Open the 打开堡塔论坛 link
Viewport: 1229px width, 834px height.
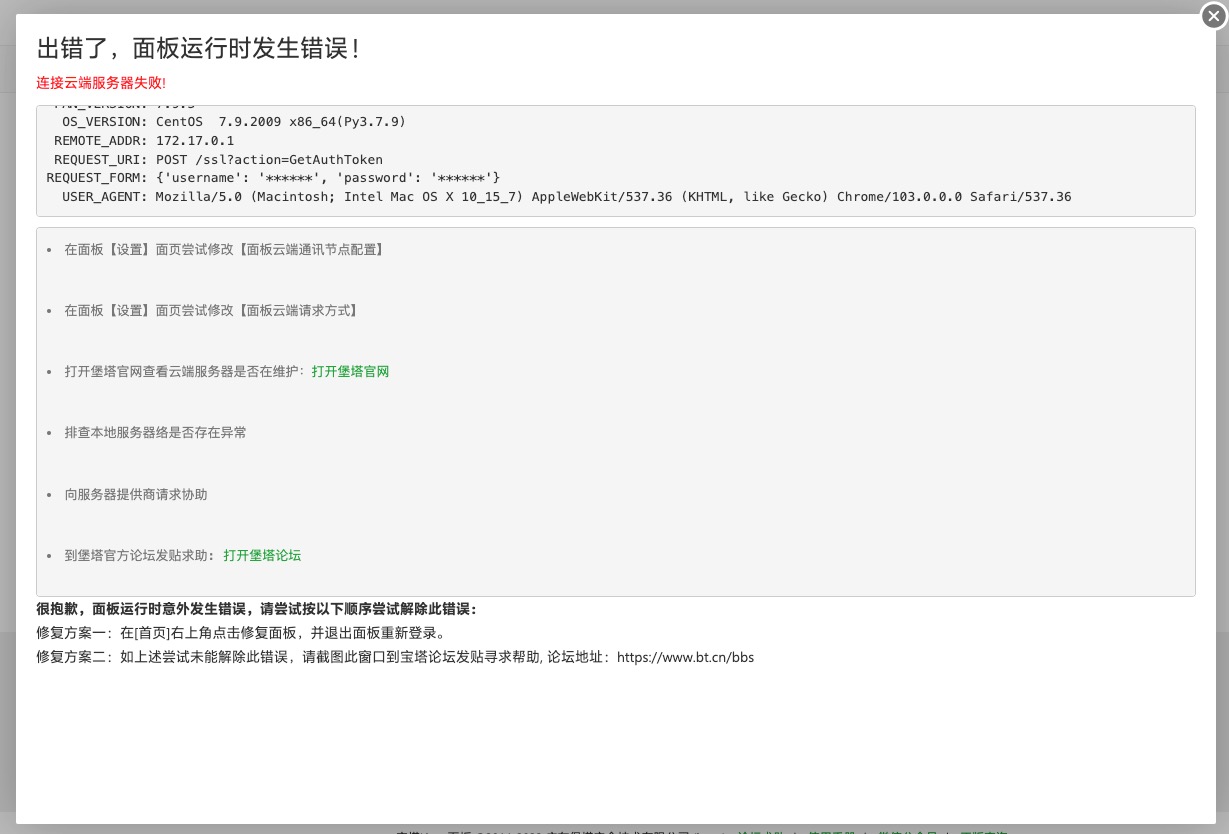coord(262,555)
